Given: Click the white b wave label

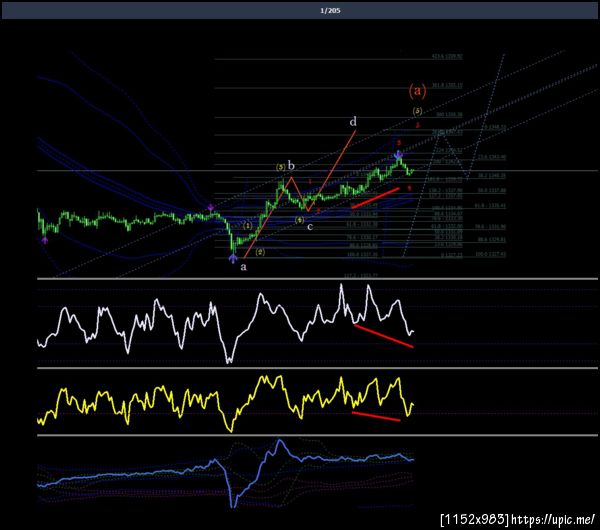Looking at the screenshot, I should pyautogui.click(x=291, y=166).
